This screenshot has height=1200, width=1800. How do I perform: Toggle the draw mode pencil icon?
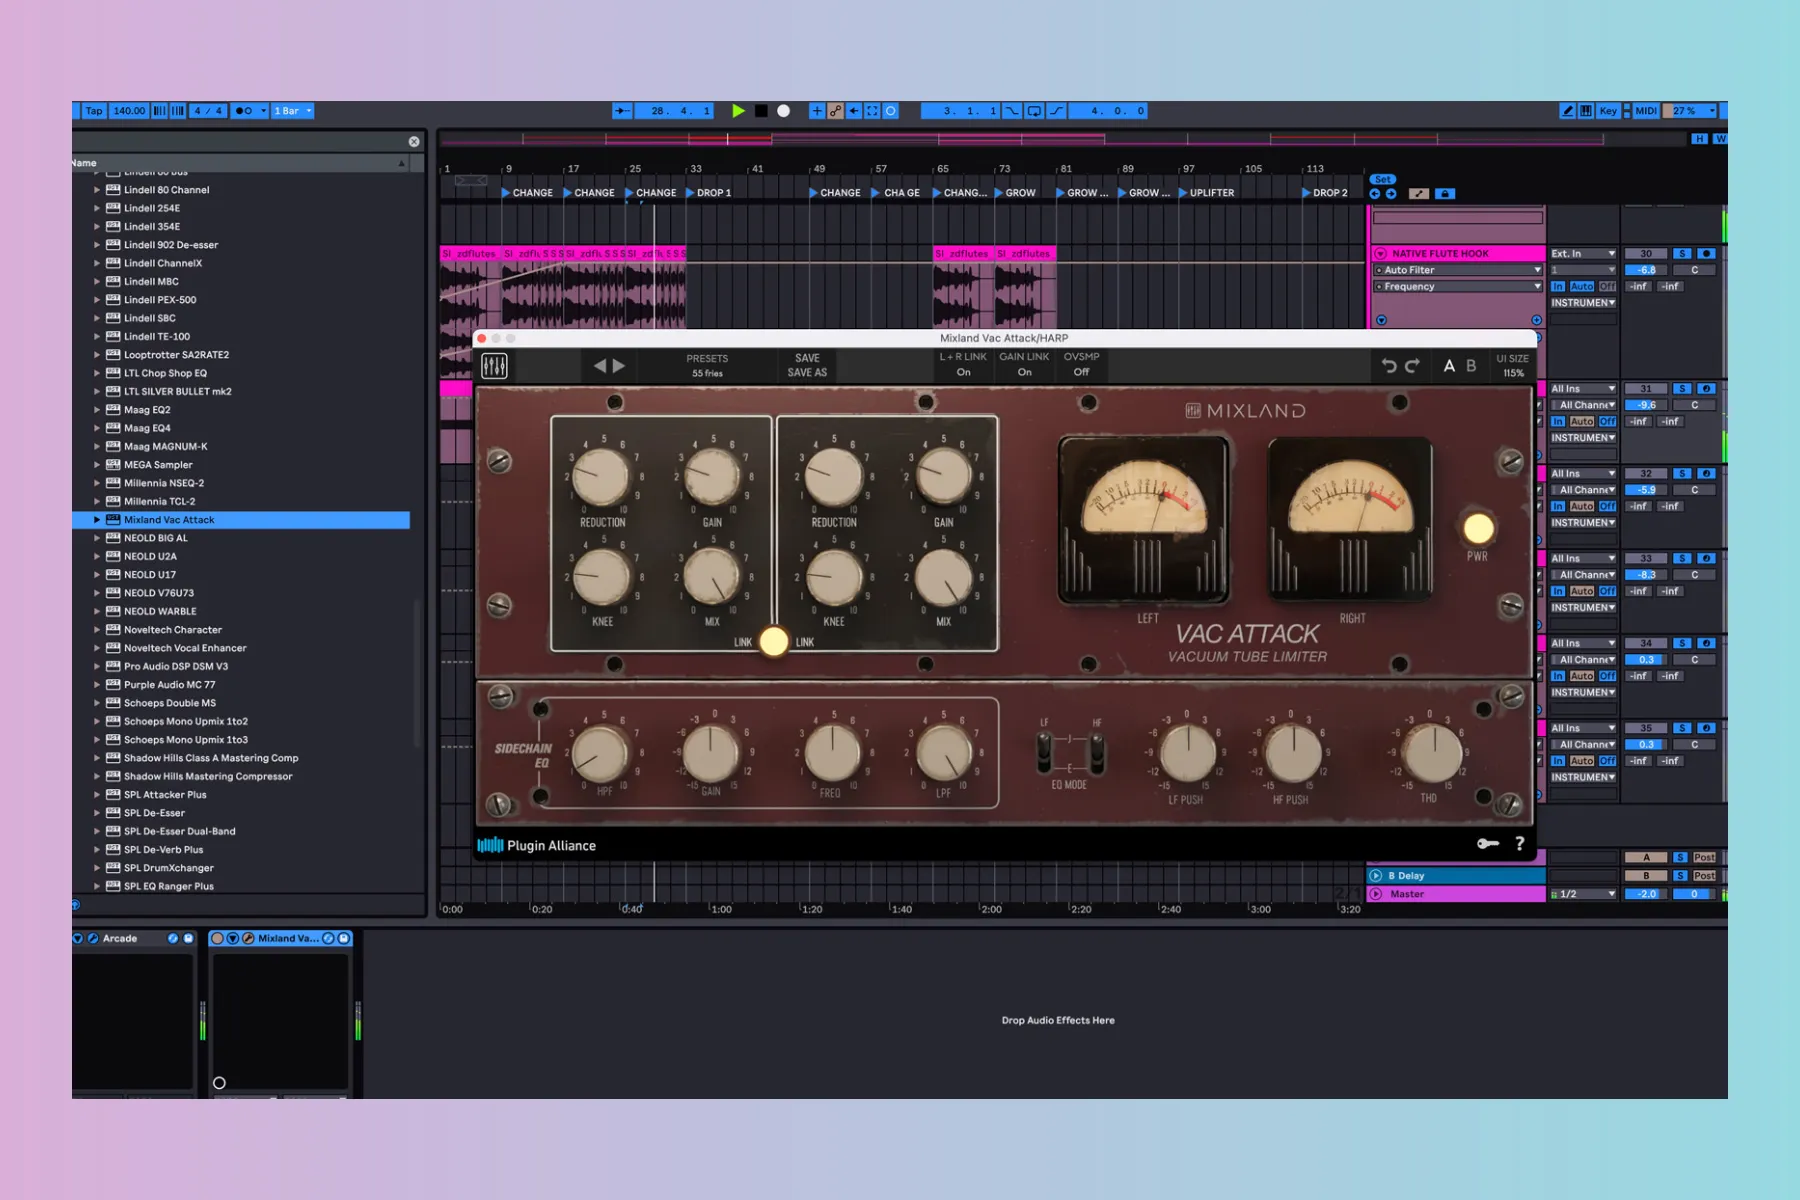pos(1567,111)
